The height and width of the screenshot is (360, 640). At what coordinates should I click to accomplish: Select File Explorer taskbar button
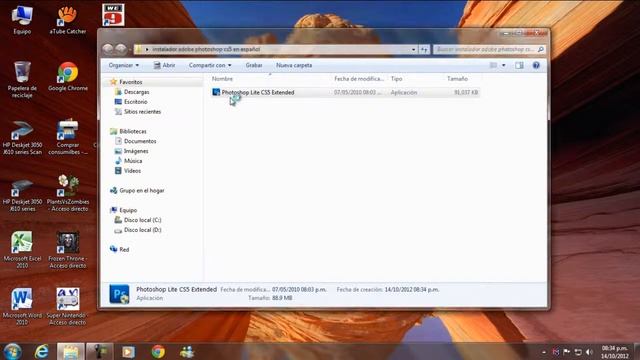pos(71,351)
